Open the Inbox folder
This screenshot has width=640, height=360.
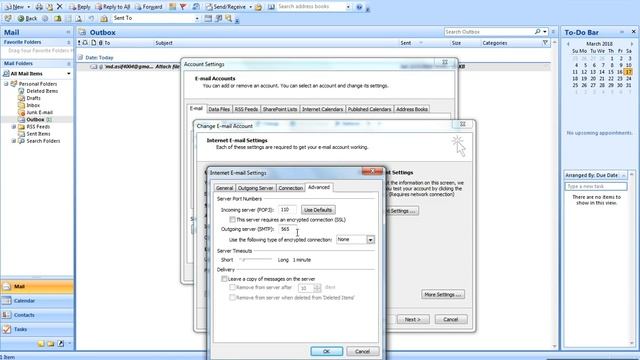point(33,105)
